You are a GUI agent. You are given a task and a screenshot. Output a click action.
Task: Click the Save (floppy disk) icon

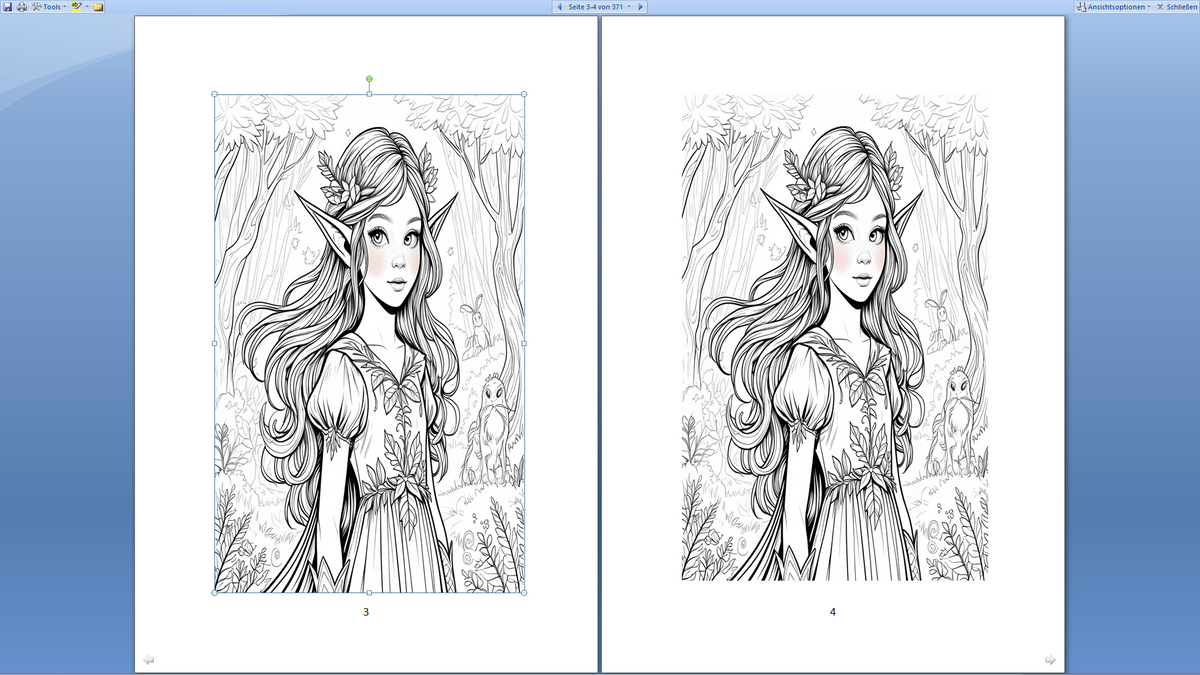click(7, 6)
